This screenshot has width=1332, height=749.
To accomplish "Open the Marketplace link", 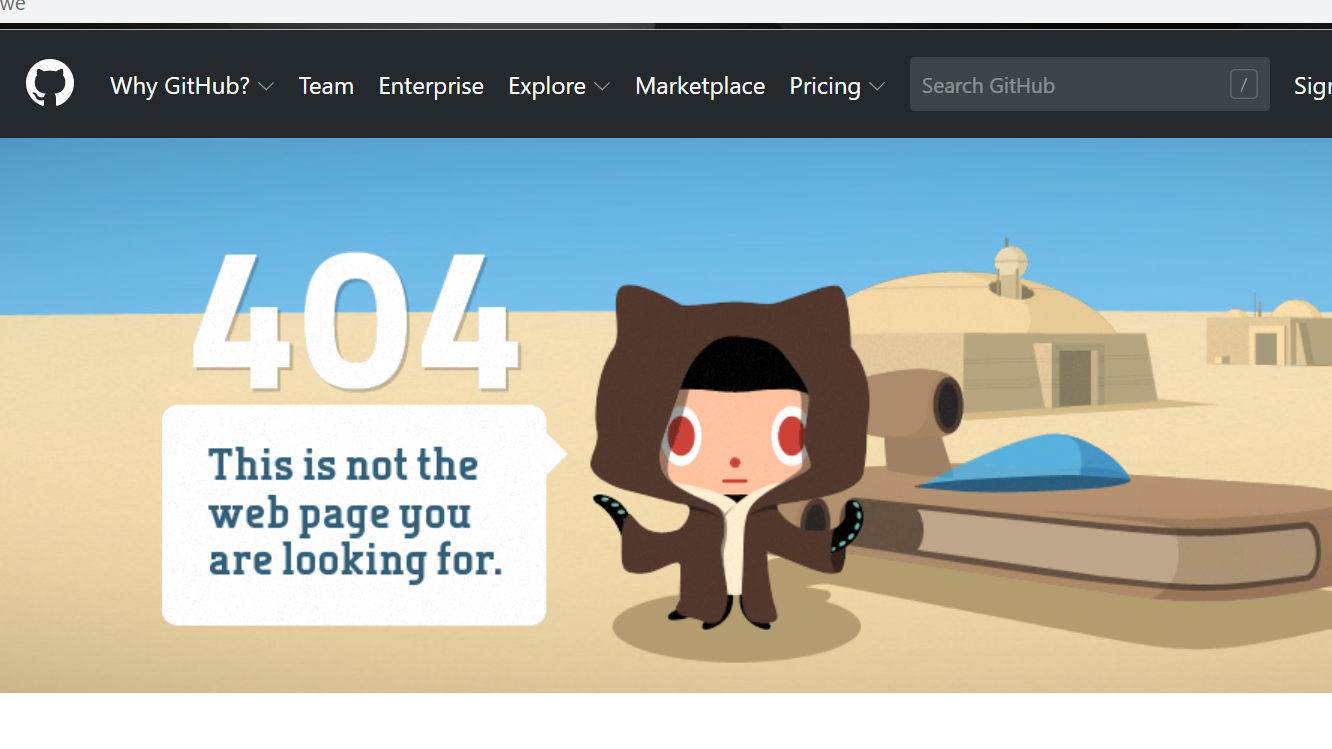I will click(700, 86).
